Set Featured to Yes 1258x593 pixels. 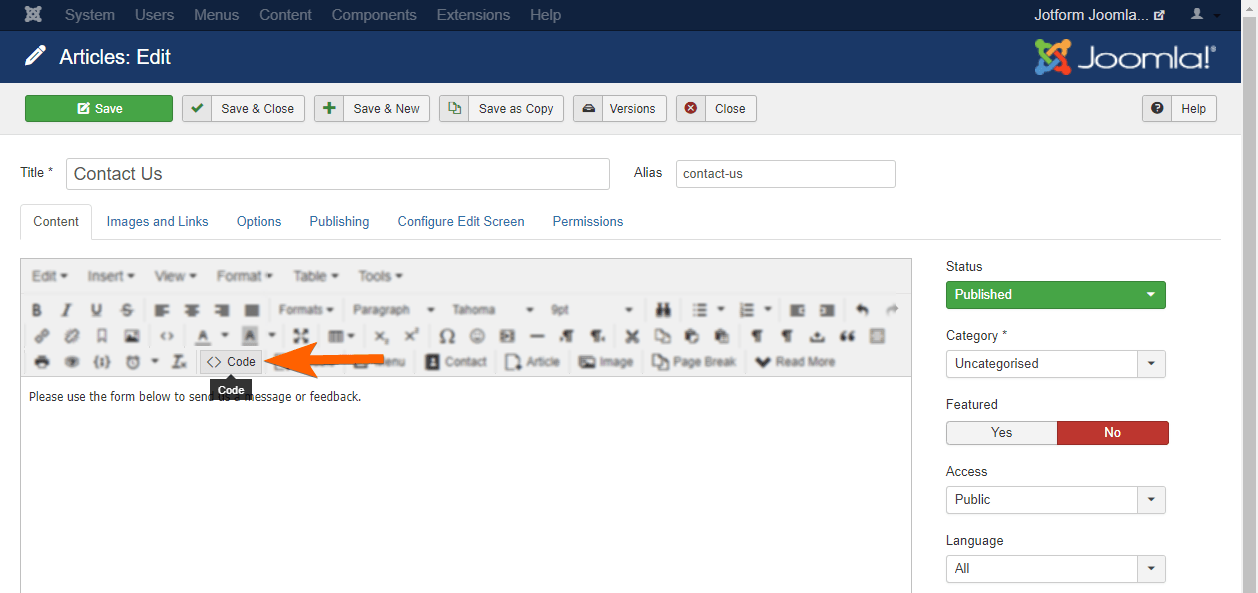(1001, 432)
